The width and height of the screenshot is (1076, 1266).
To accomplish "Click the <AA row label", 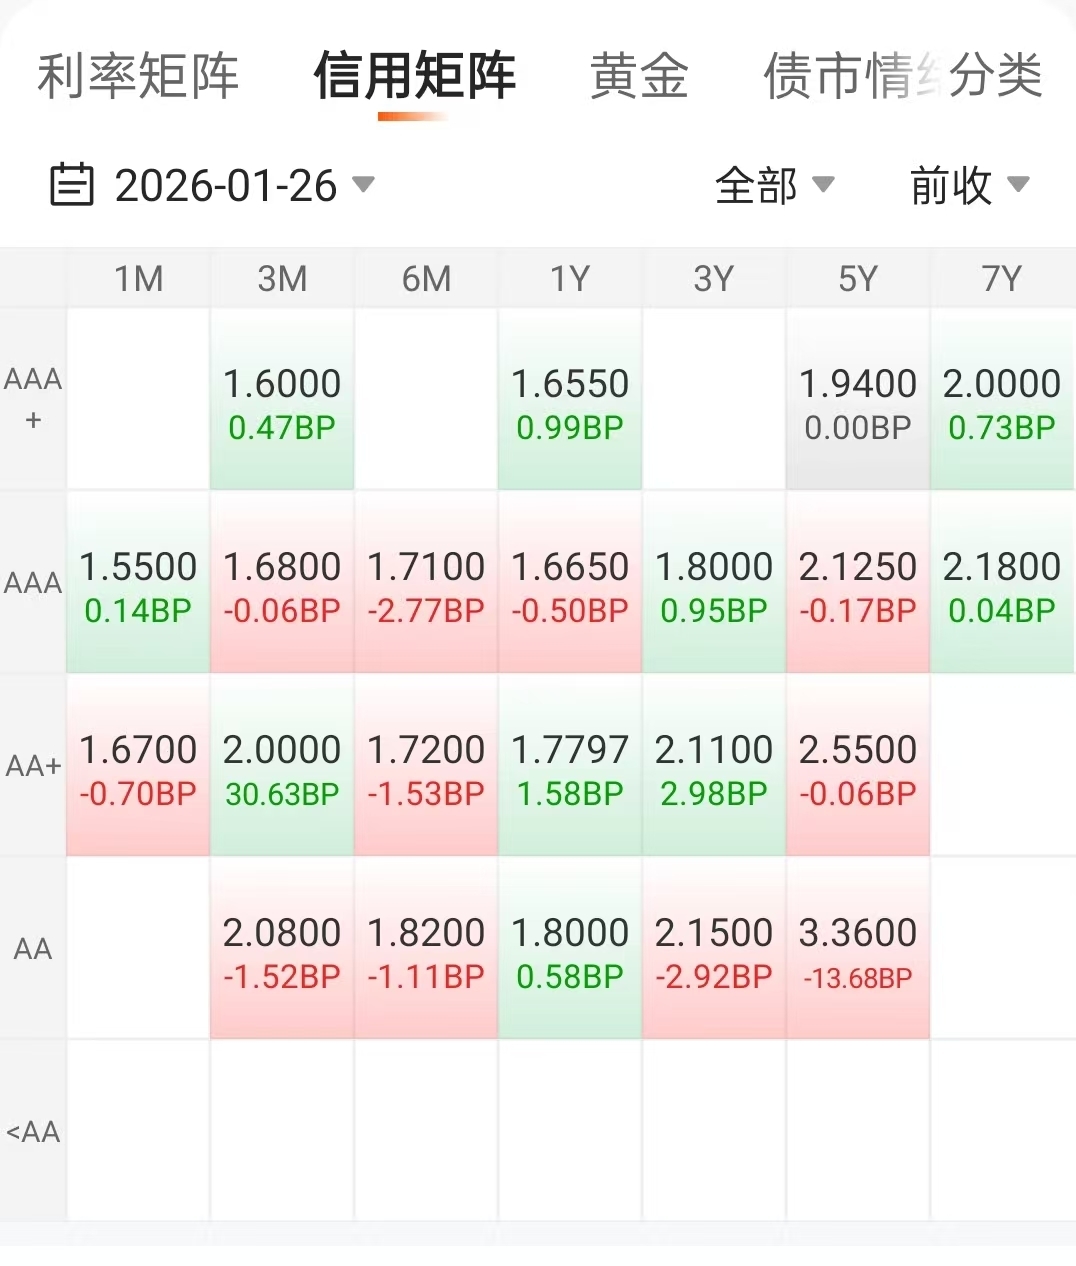I will [33, 1132].
